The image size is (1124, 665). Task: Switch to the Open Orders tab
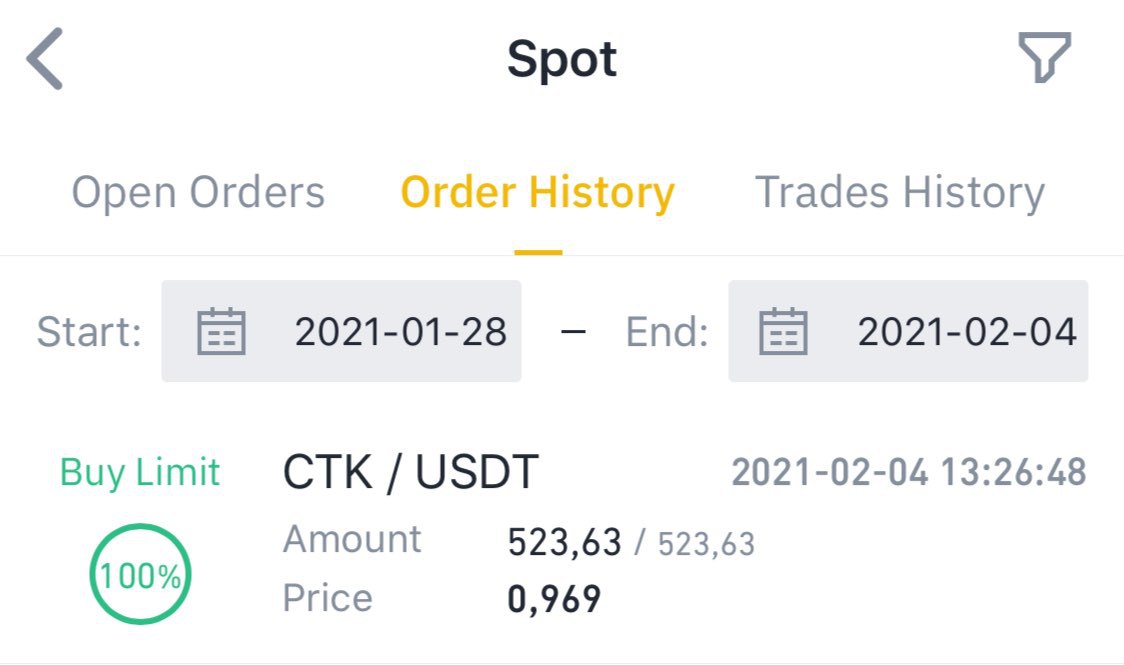198,192
